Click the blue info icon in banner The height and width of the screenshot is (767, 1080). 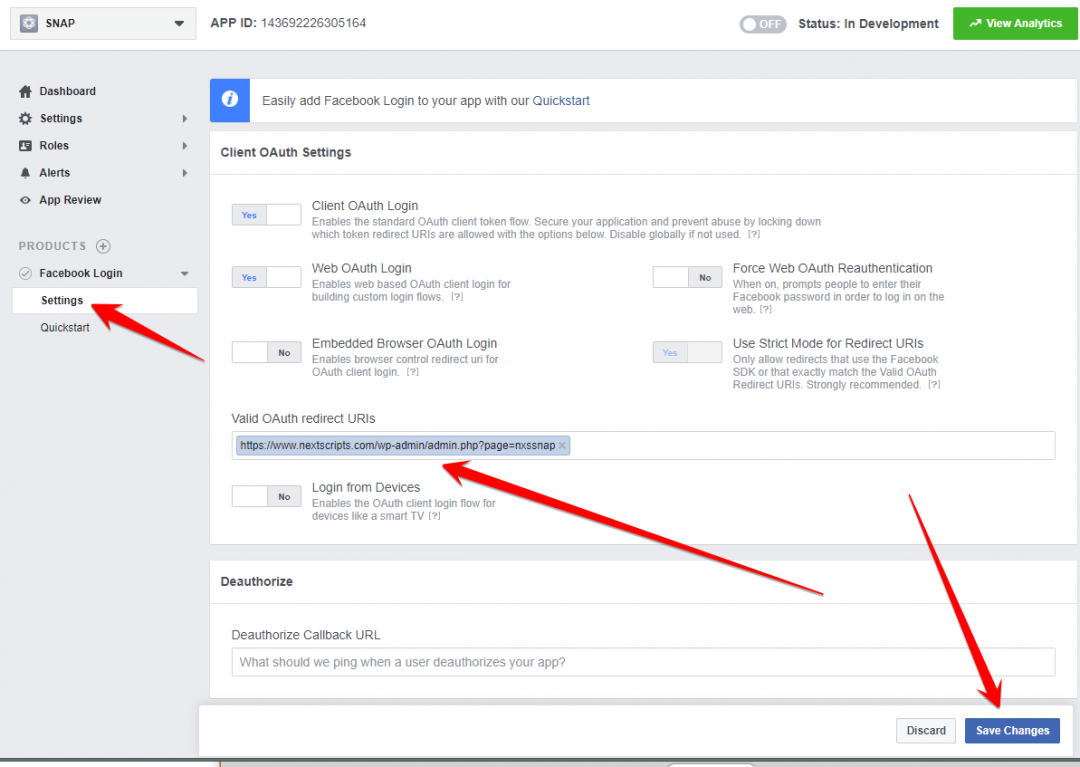coord(230,100)
